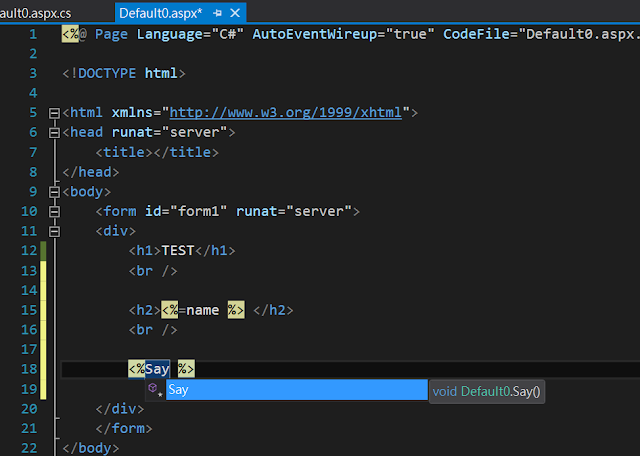Image resolution: width=640 pixels, height=456 pixels.
Task: Click the DOCTYPE declaration on line 3
Action: pos(124,73)
